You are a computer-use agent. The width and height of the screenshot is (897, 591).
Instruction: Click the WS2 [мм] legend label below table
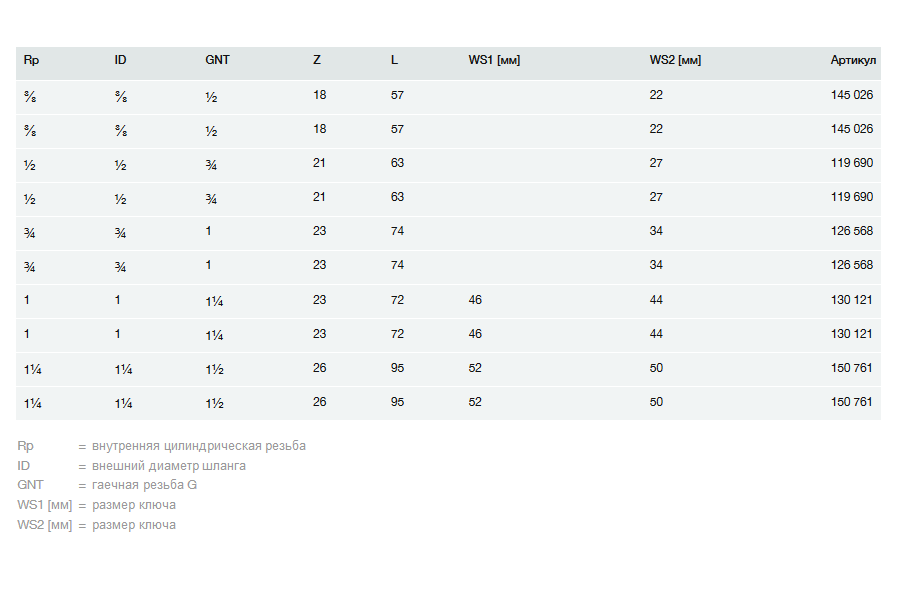[44, 525]
